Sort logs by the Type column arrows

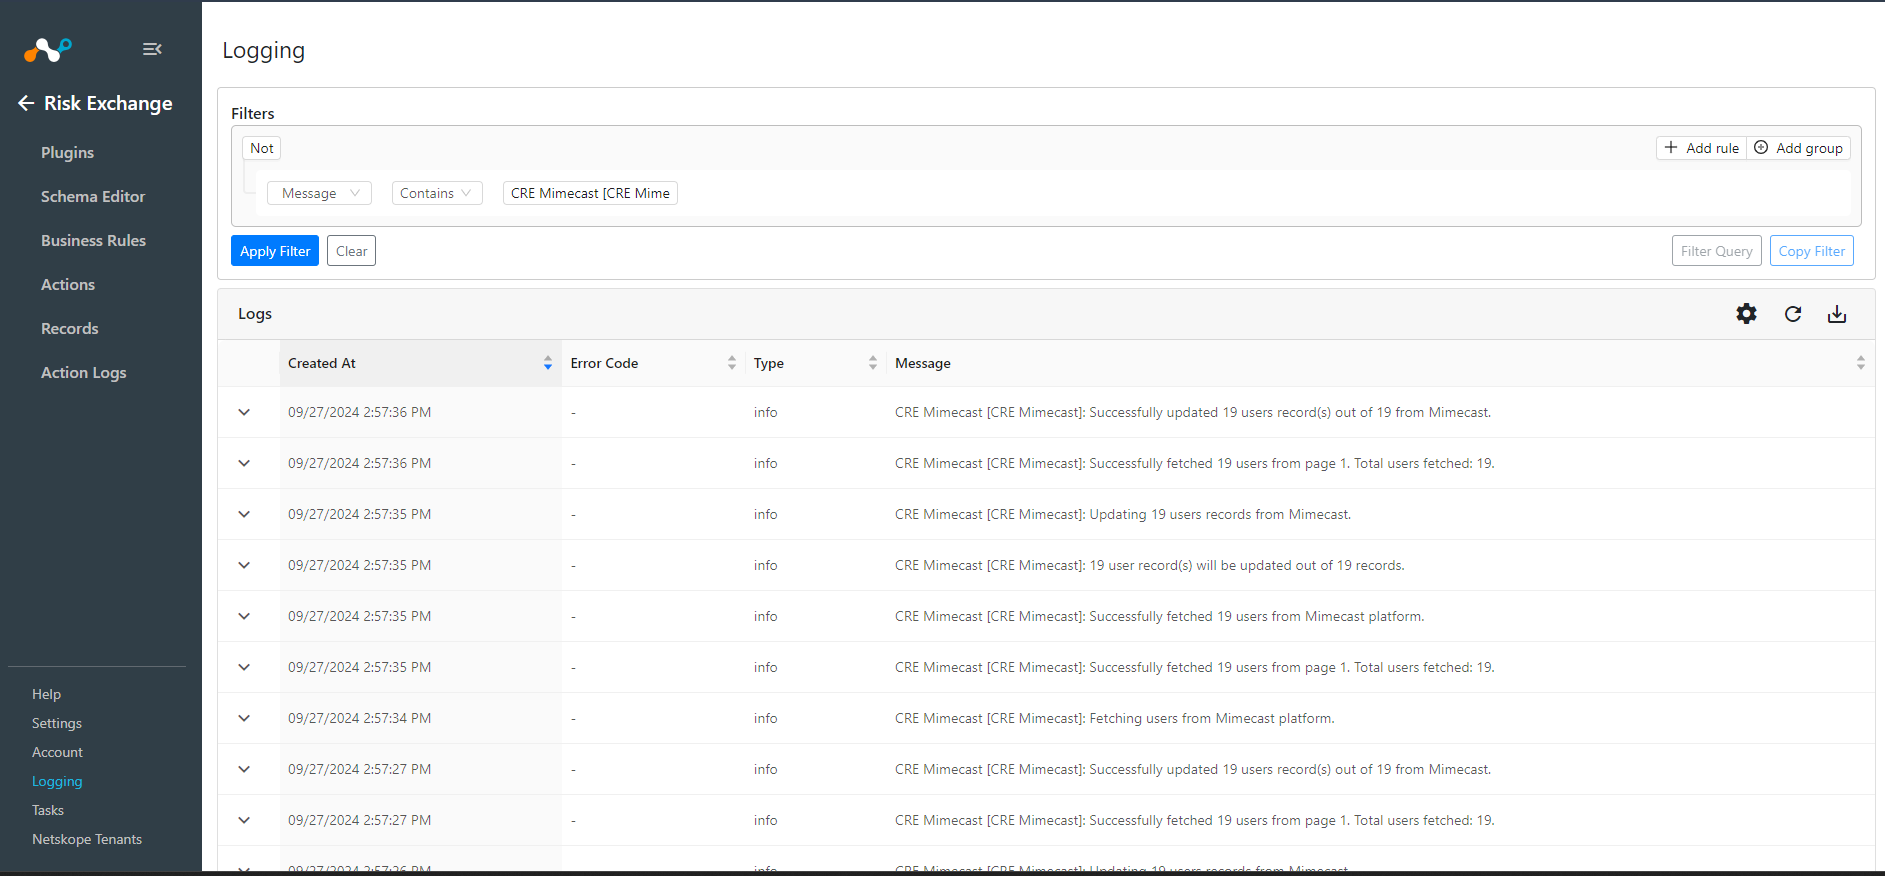pyautogui.click(x=873, y=363)
